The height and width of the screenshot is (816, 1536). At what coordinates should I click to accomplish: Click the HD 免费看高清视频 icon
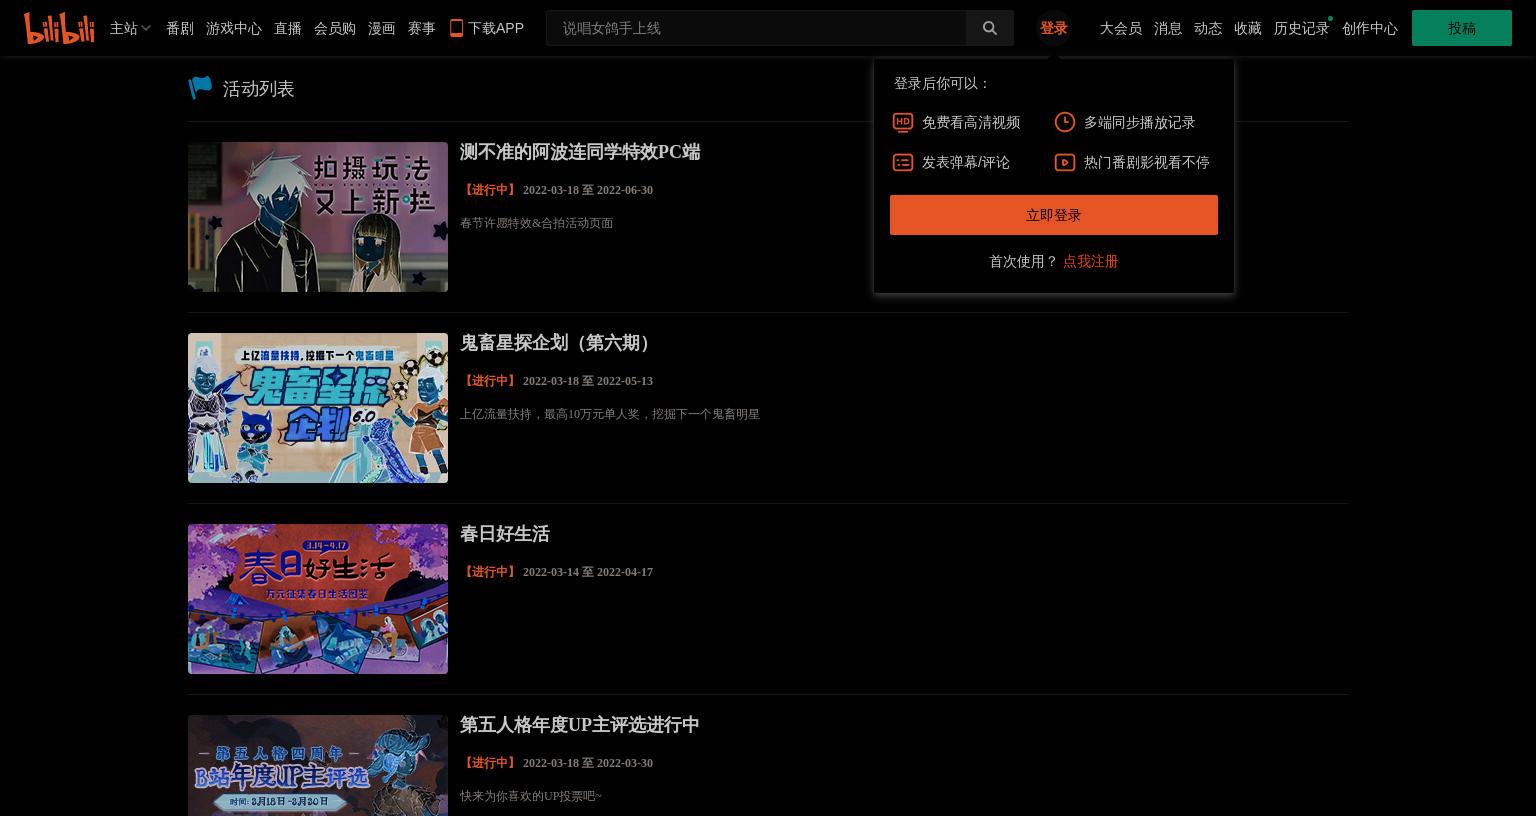903,122
